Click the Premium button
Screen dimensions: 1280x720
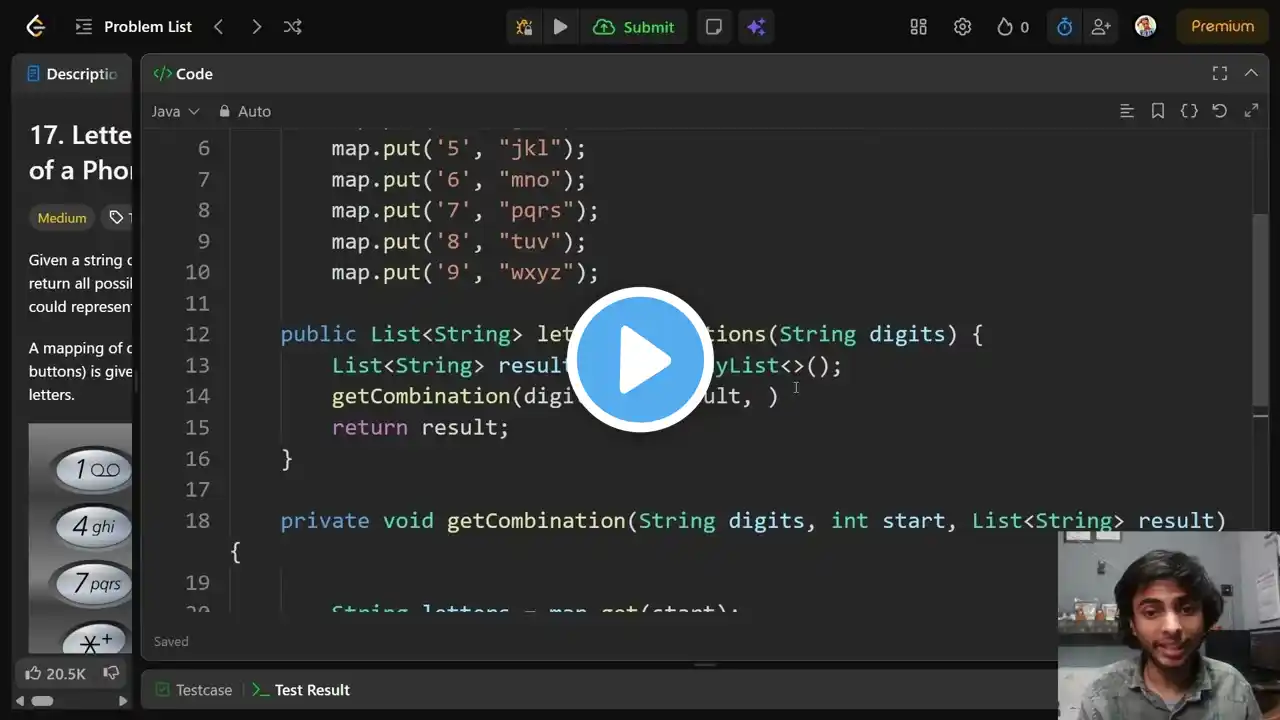(x=1222, y=27)
